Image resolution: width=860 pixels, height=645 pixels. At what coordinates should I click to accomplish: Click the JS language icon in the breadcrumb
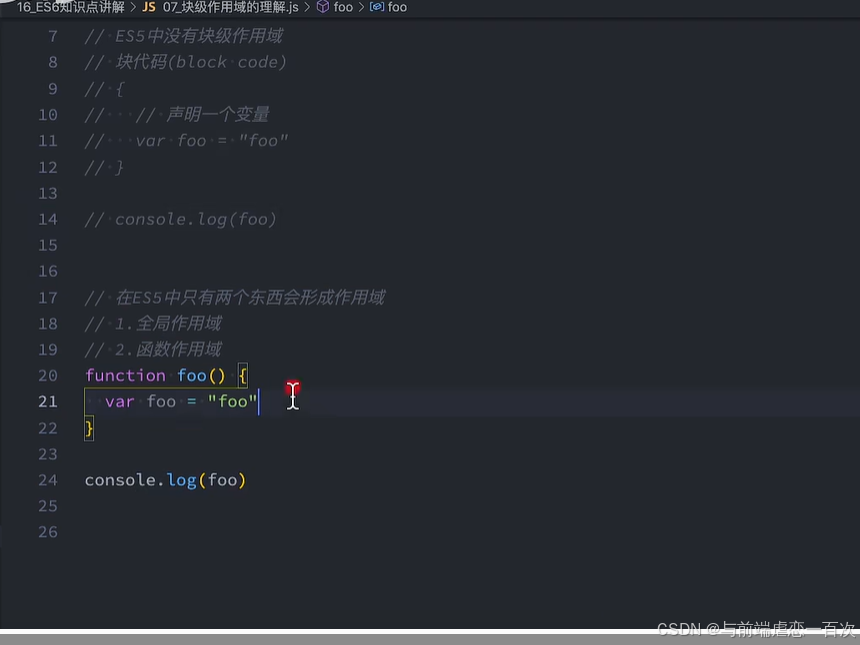[x=148, y=7]
